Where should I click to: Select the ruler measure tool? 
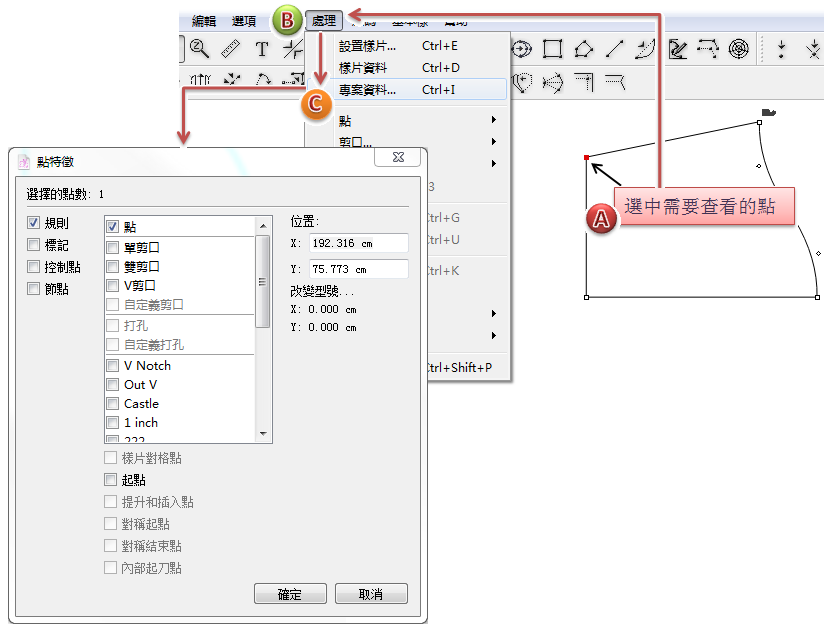[230, 48]
